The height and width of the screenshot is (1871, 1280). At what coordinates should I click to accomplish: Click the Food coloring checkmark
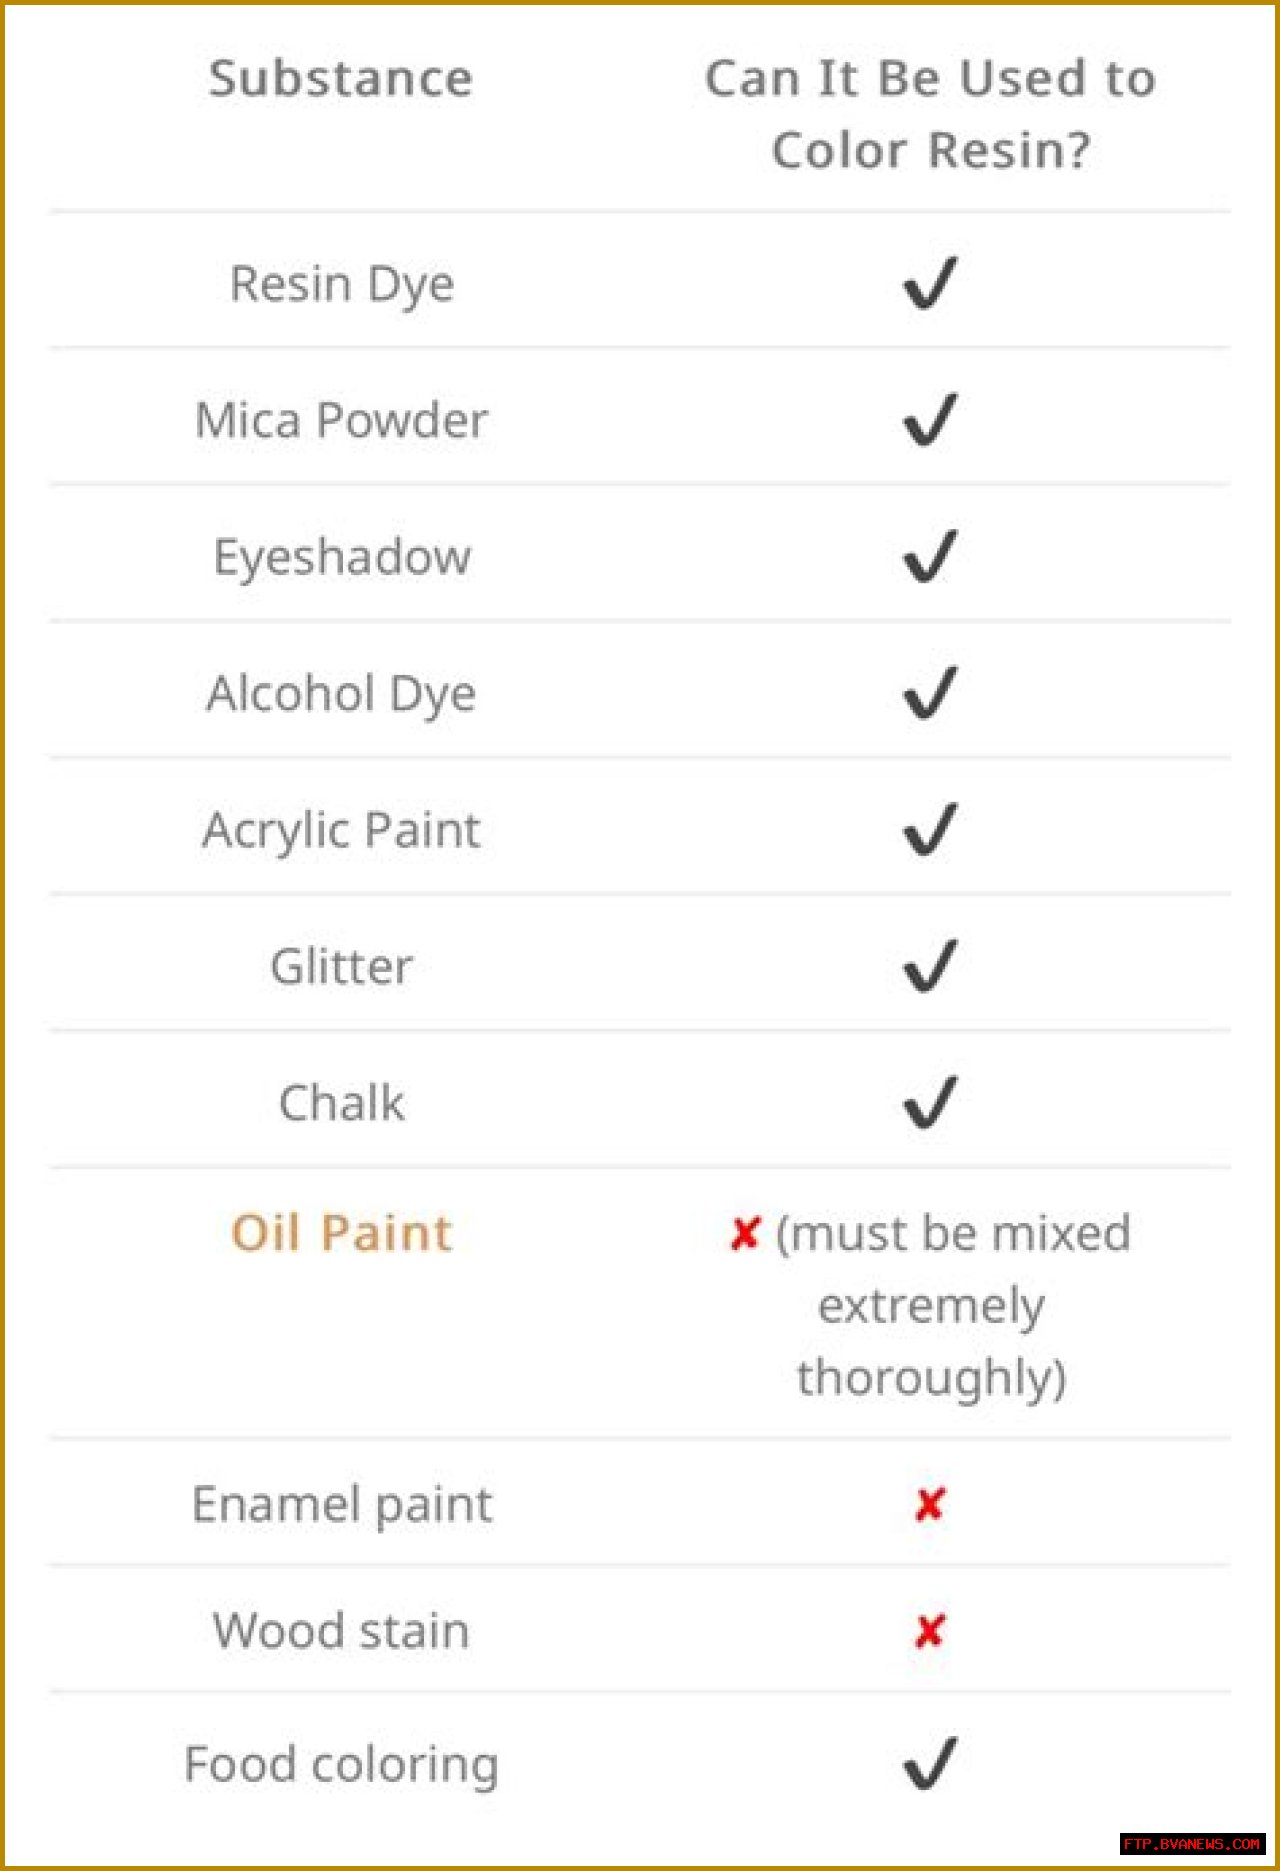pyautogui.click(x=930, y=1763)
